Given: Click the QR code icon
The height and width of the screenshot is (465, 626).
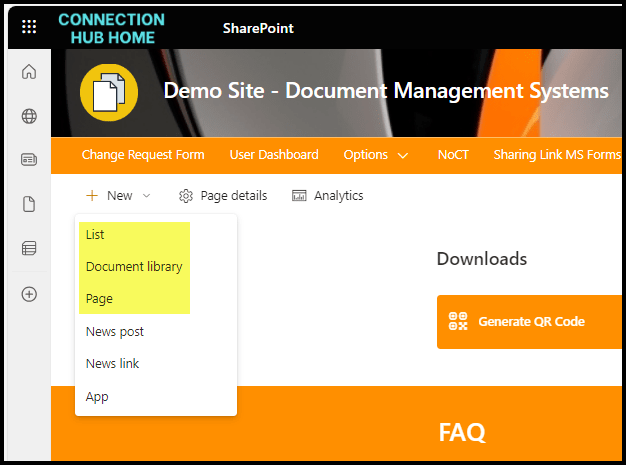Looking at the screenshot, I should tap(458, 322).
